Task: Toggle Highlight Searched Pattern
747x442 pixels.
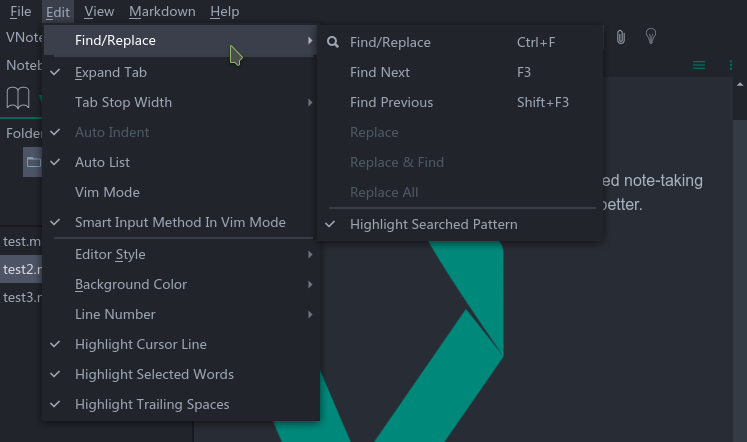Action: pyautogui.click(x=460, y=224)
